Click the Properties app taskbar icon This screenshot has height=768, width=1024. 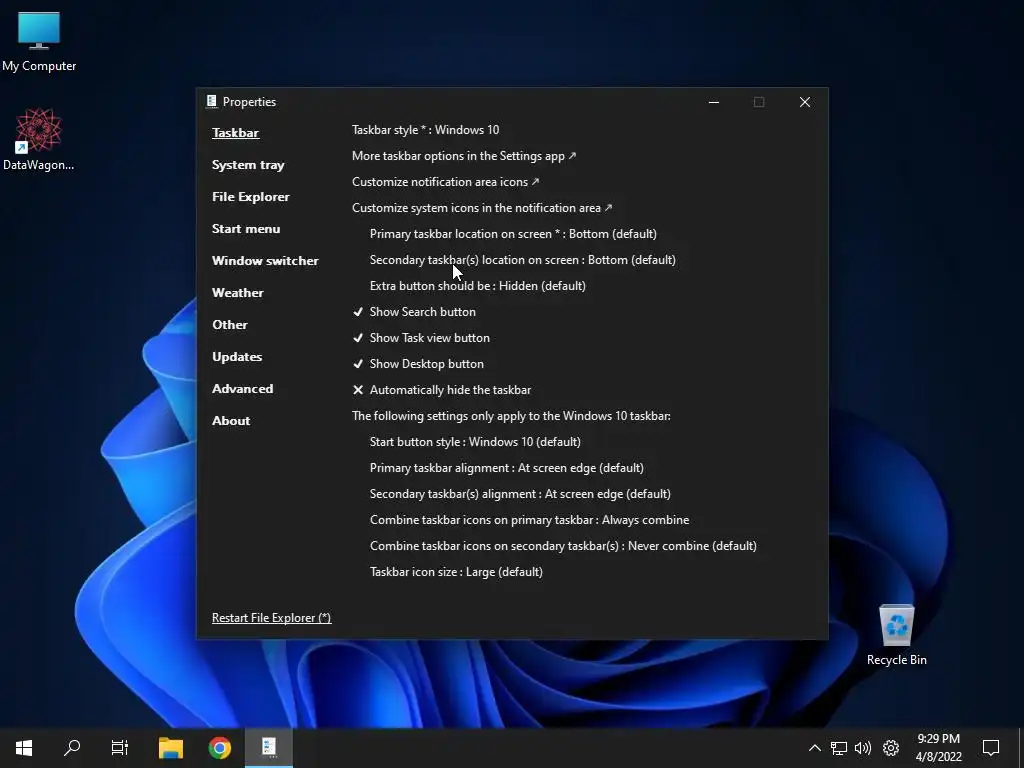(269, 747)
